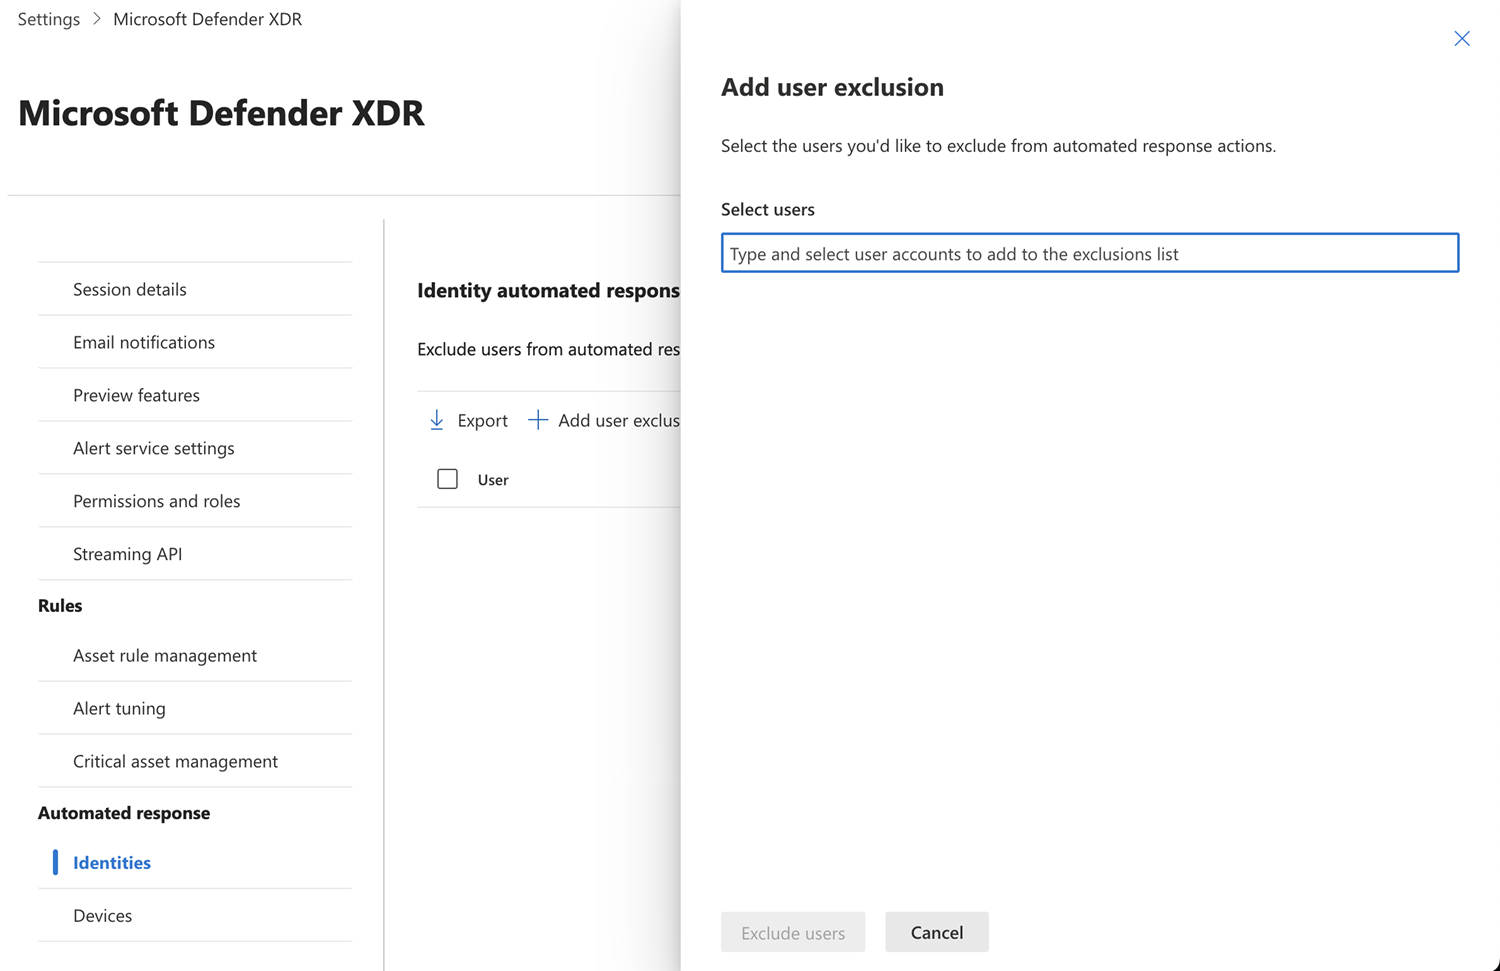Cancel the user exclusion dialog
Image resolution: width=1500 pixels, height=971 pixels.
936,932
